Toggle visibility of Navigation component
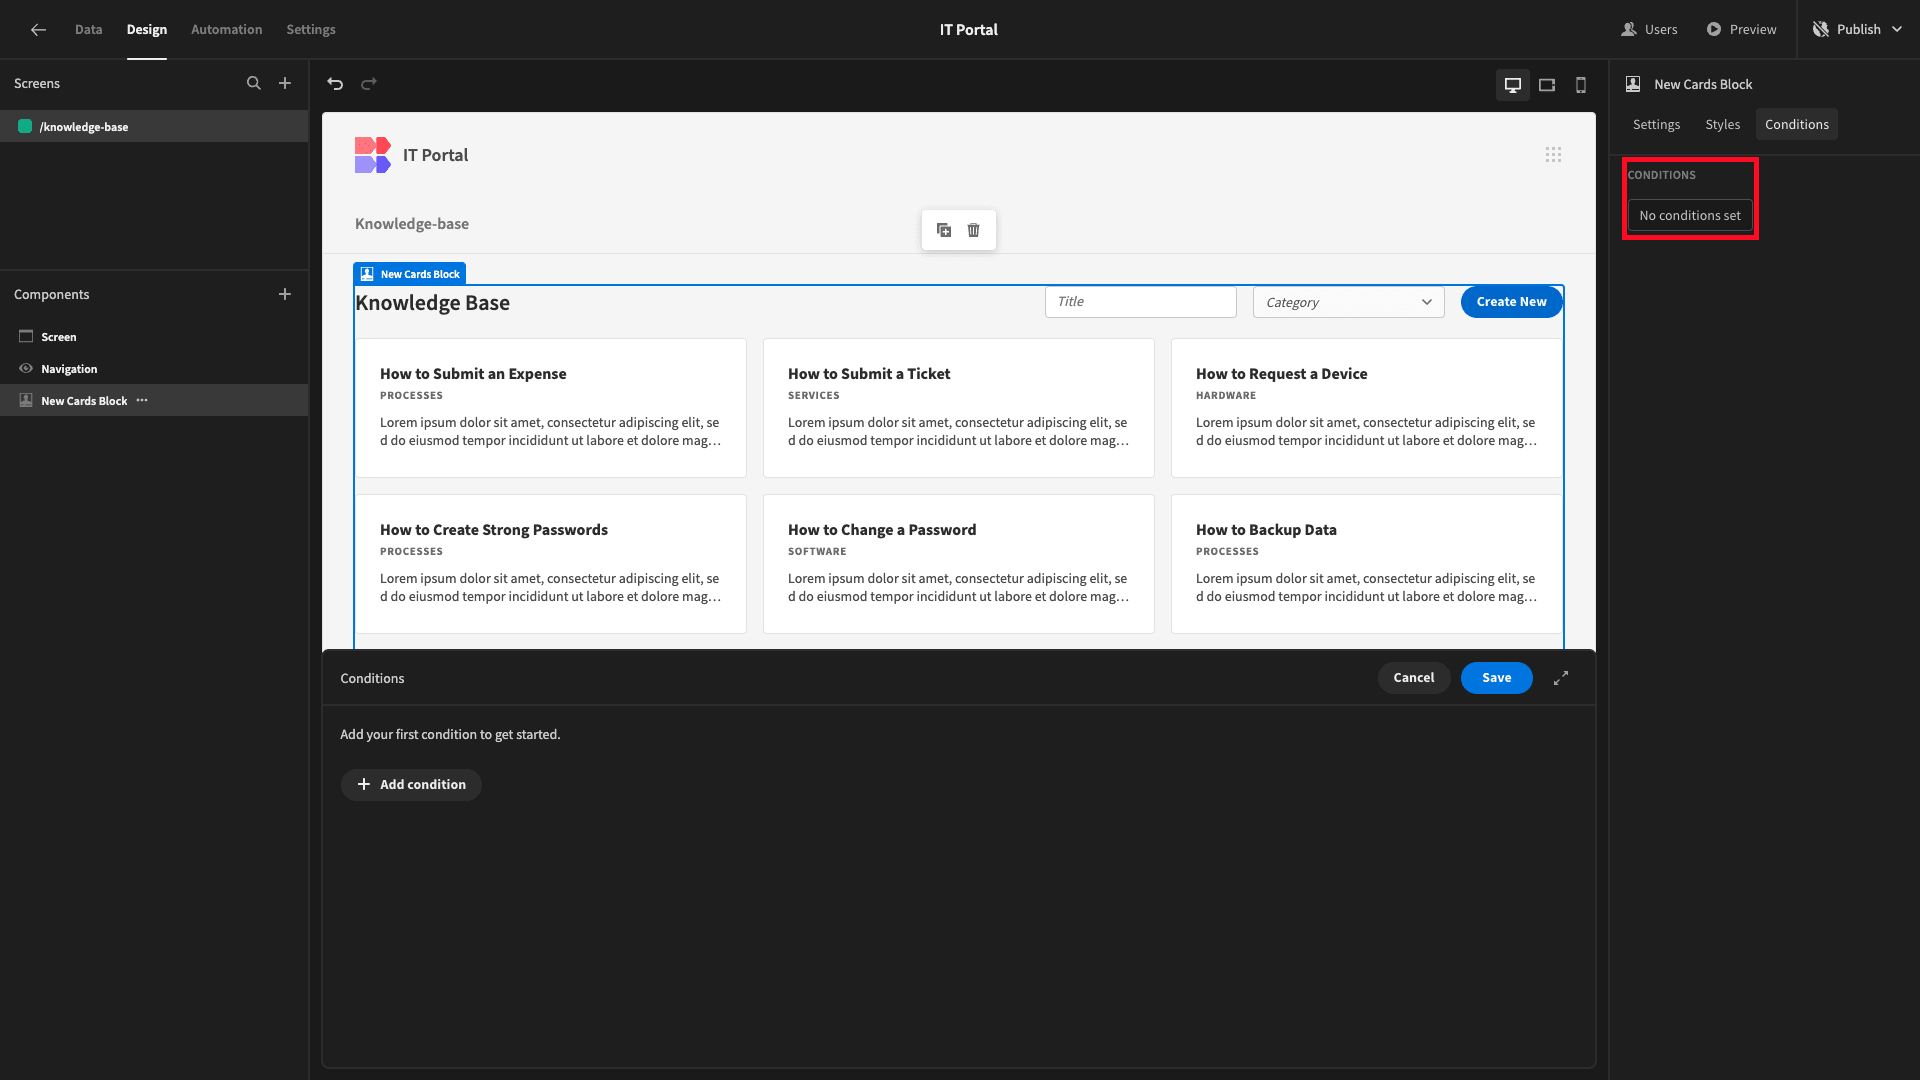The width and height of the screenshot is (1920, 1080). 25,368
